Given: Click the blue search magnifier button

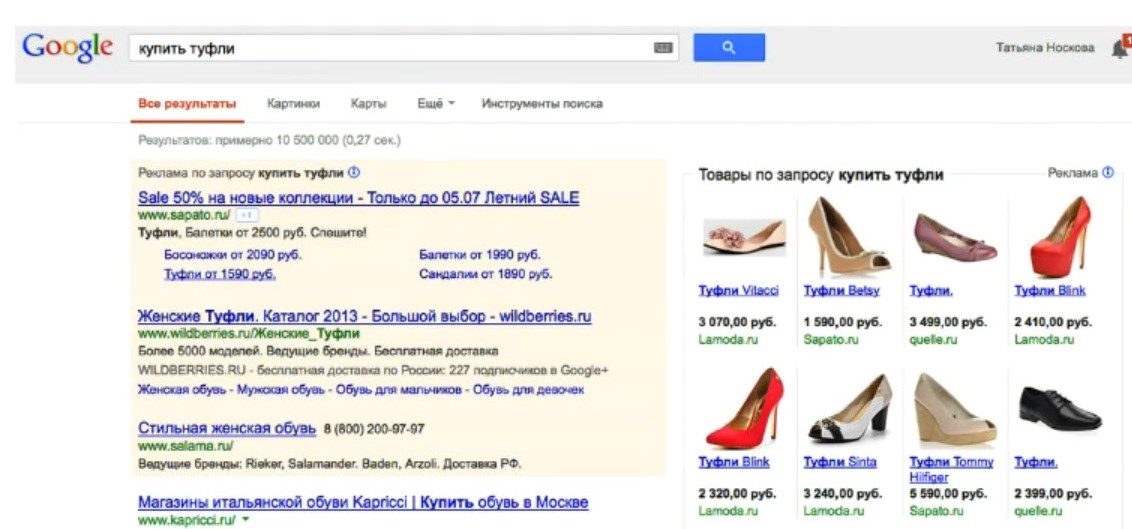Looking at the screenshot, I should point(729,48).
